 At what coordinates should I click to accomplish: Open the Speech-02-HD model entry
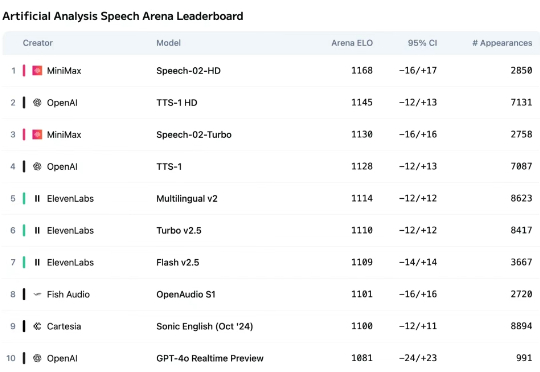[x=188, y=71]
